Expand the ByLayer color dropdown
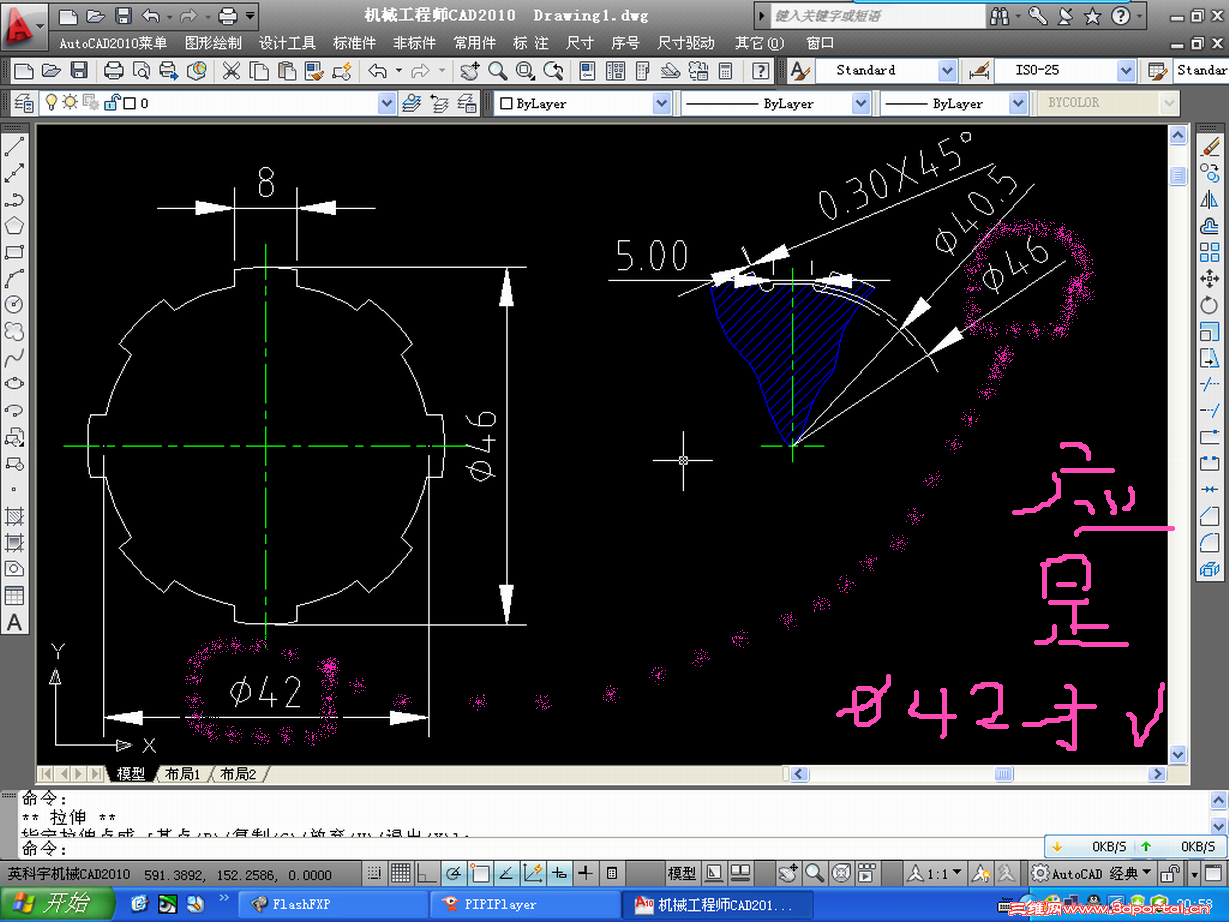Viewport: 1229px width, 922px height. click(x=662, y=103)
